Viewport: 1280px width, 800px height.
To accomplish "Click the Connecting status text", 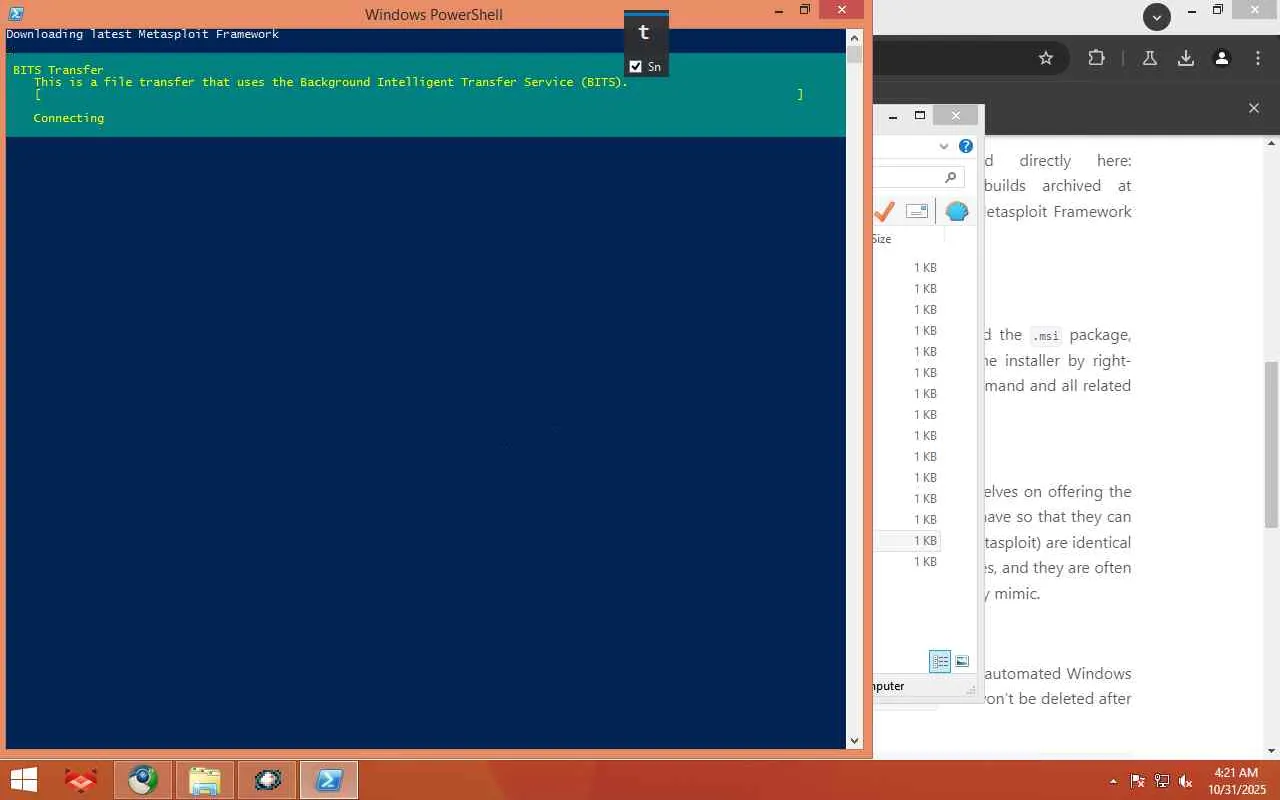I will coord(69,118).
